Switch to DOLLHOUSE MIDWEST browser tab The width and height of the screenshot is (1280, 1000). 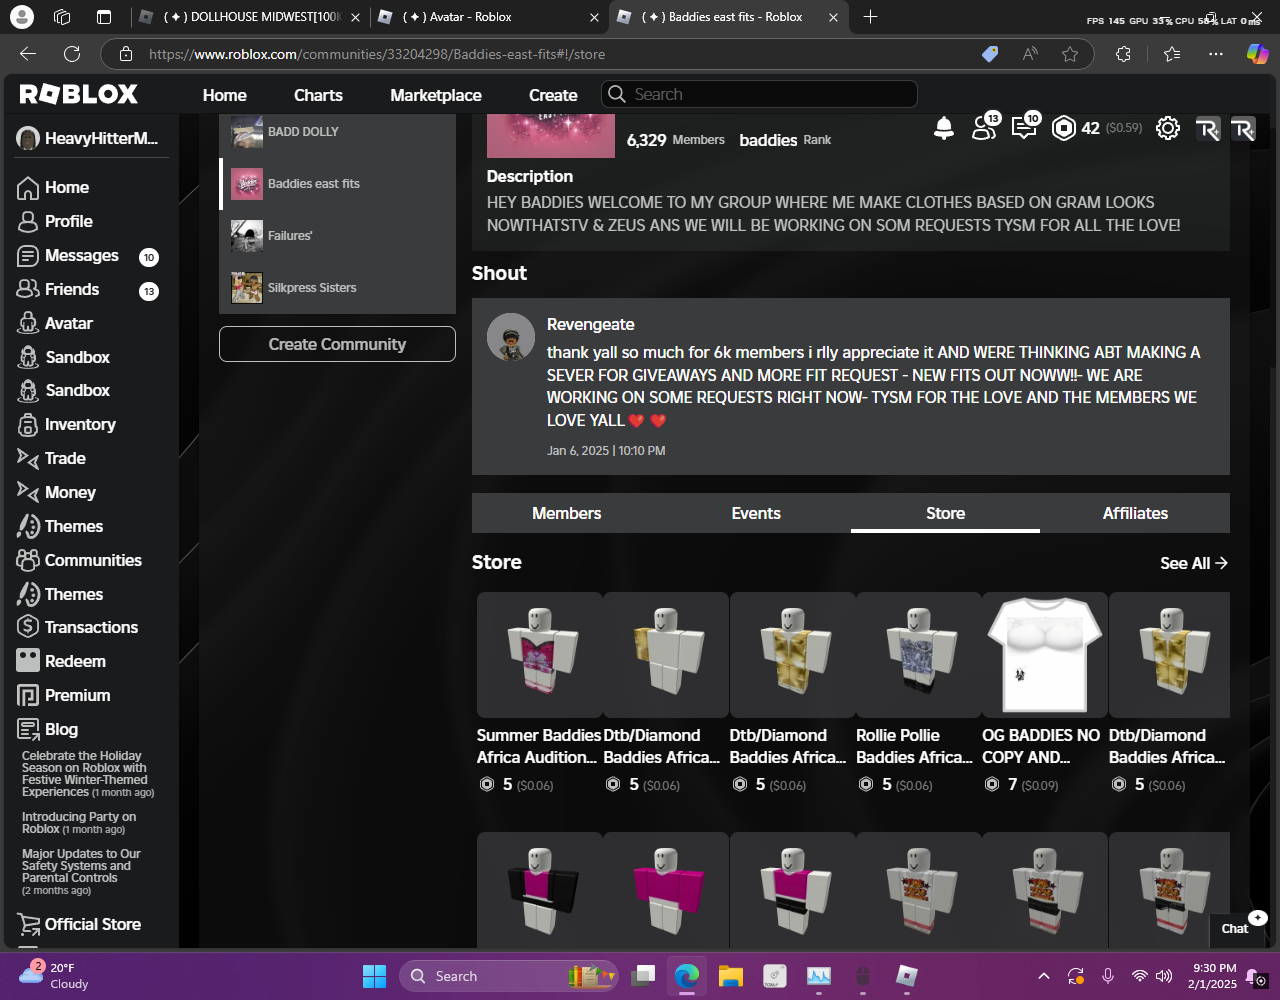pos(250,17)
